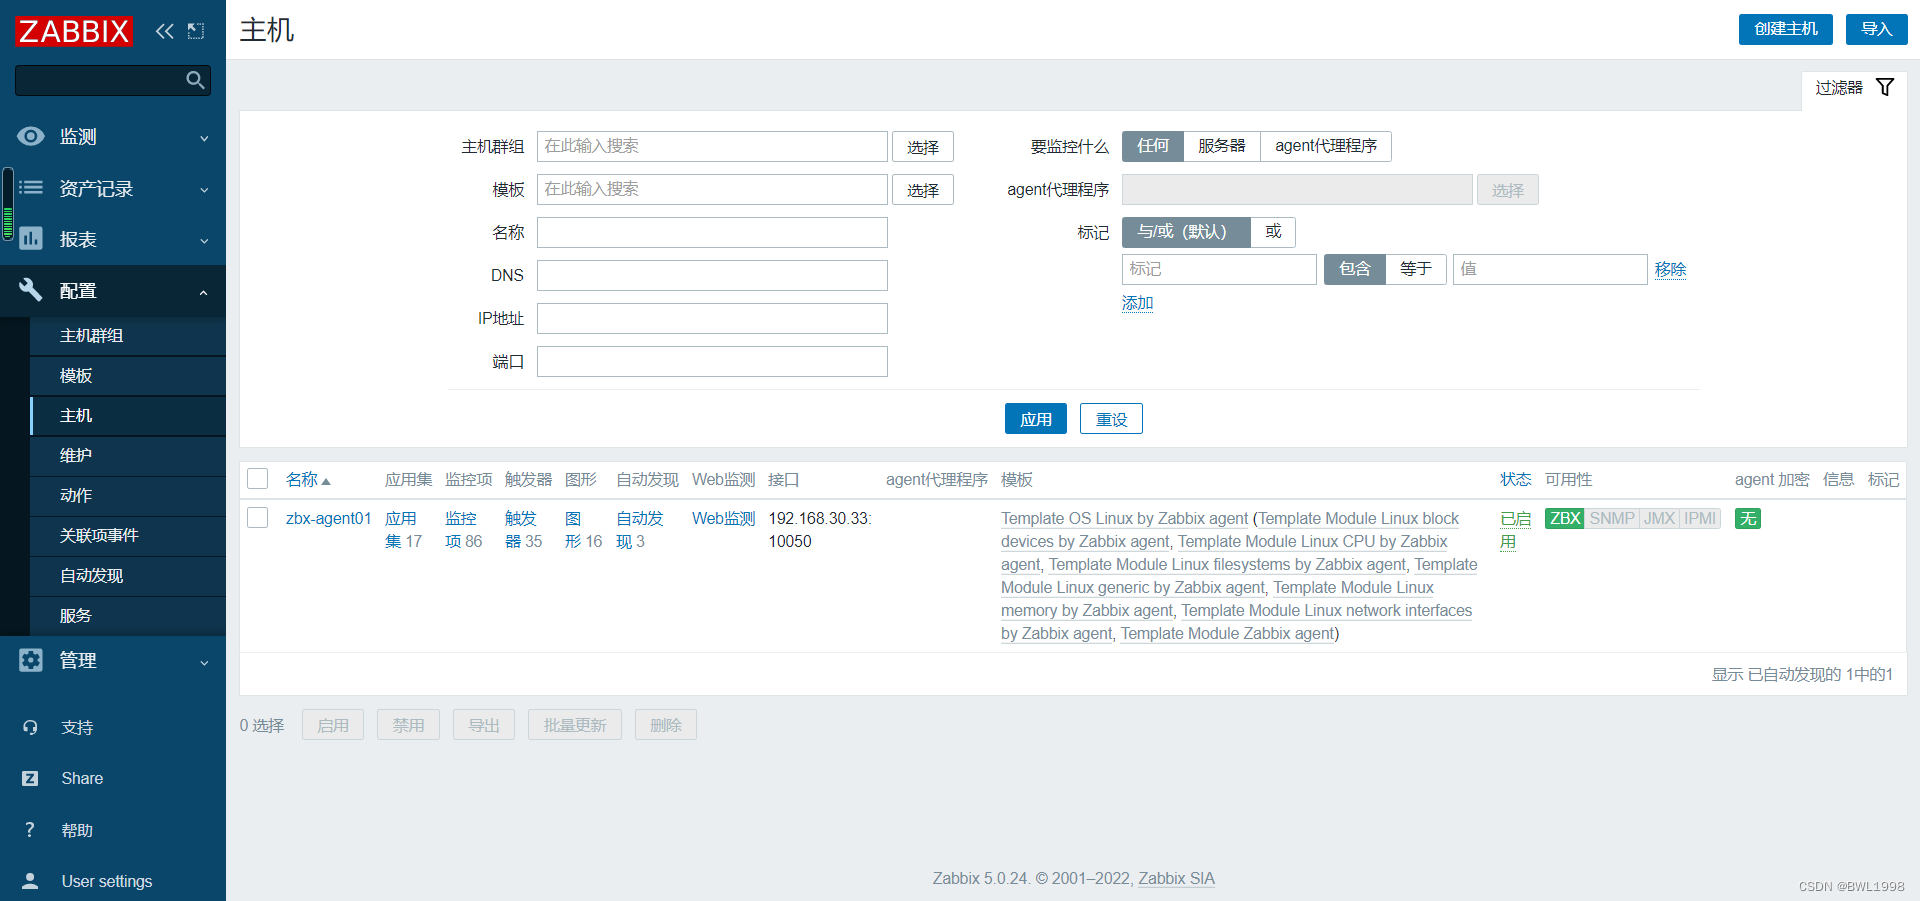Click into the 标记 tag name field
The width and height of the screenshot is (1920, 901).
pyautogui.click(x=1219, y=269)
